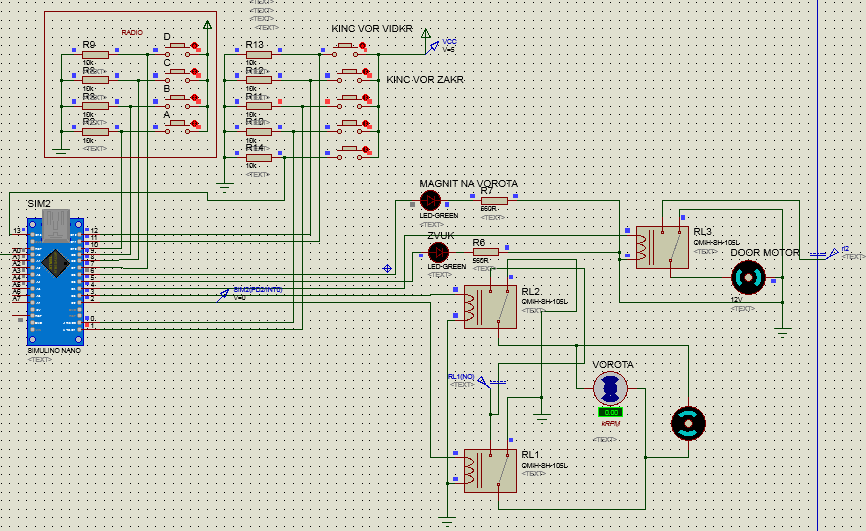Click the RL1(NO) probe marker
866x531 pixels.
(482, 381)
